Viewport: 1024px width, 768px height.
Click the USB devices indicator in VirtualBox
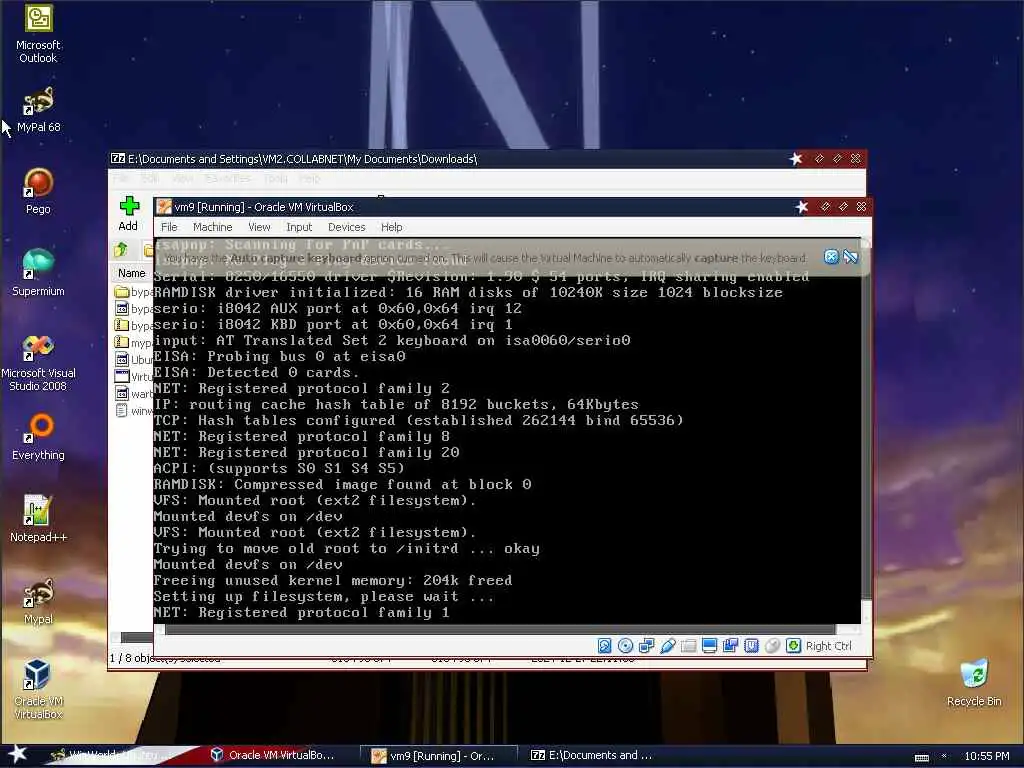click(x=667, y=646)
